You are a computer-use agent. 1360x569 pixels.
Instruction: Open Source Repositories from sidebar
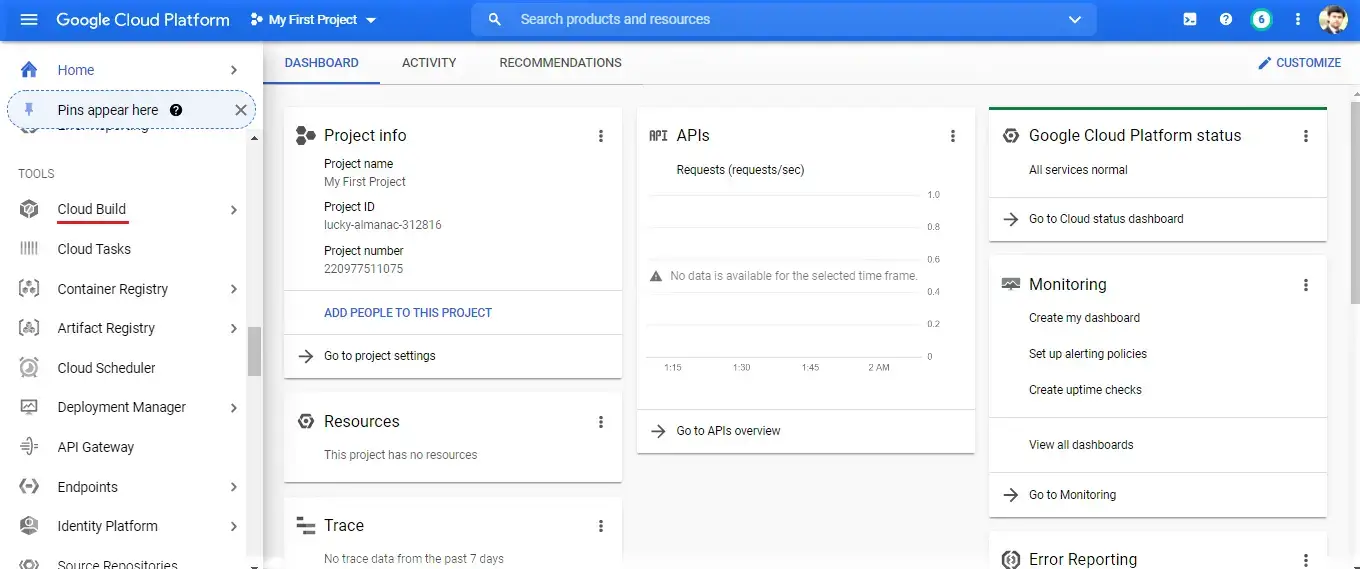[117, 564]
